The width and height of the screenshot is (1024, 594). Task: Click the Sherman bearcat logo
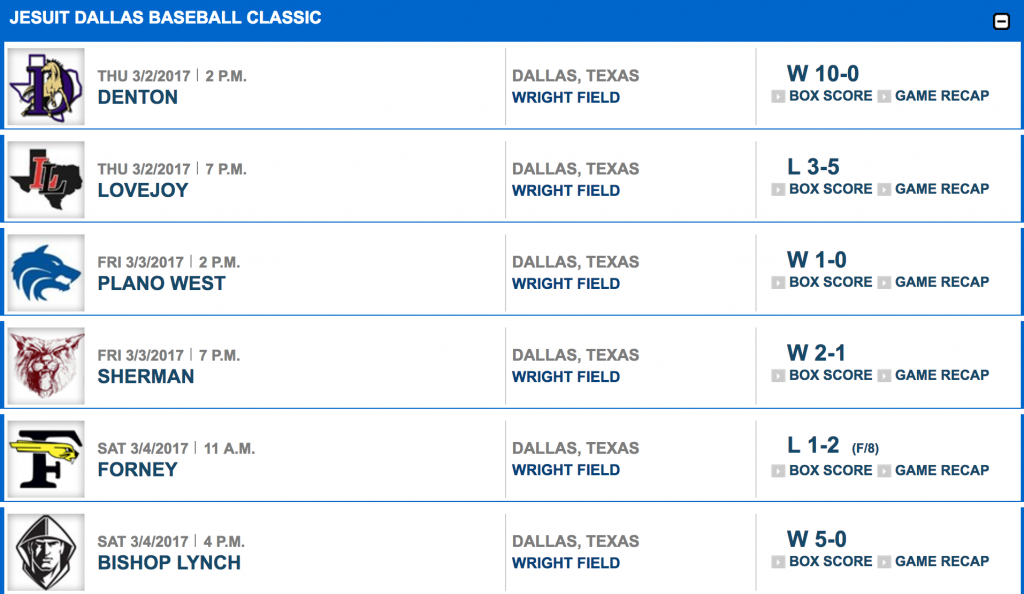46,366
